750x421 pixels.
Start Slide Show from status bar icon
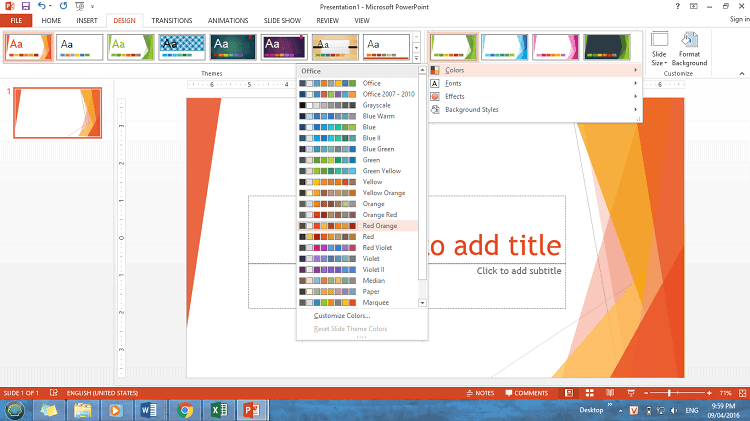tap(631, 393)
